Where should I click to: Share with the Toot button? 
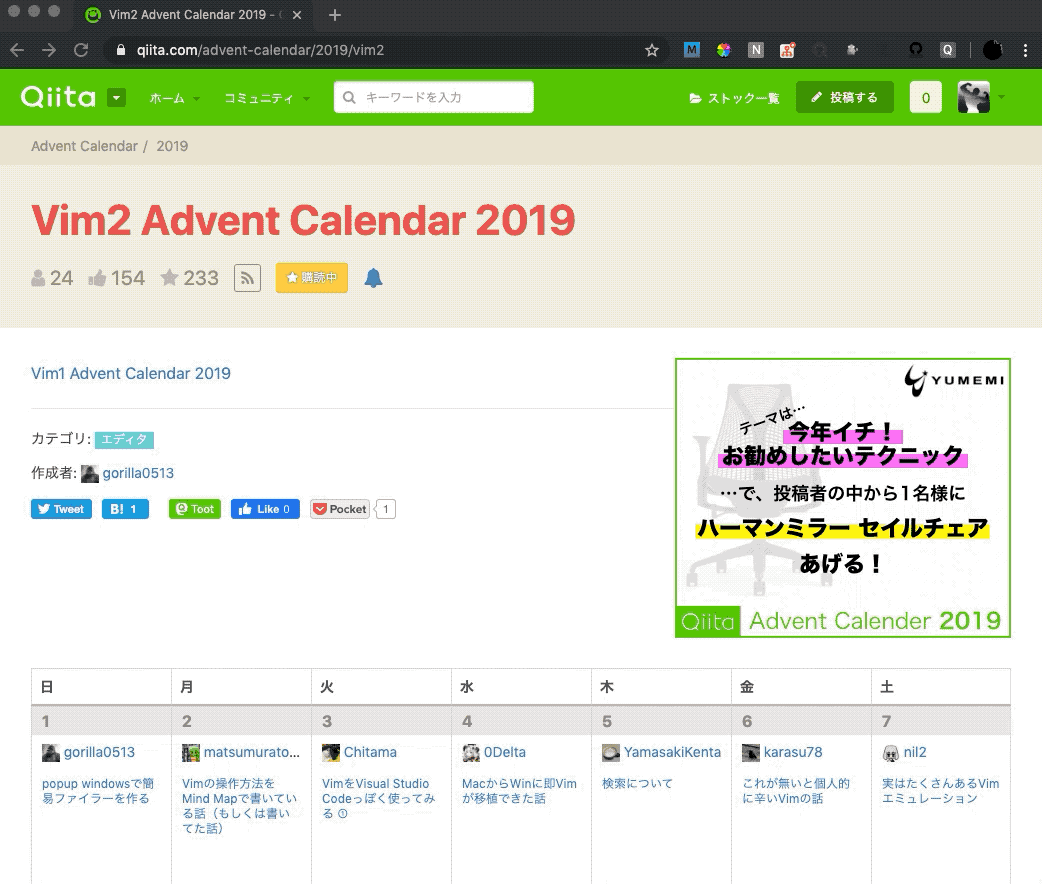(x=195, y=509)
